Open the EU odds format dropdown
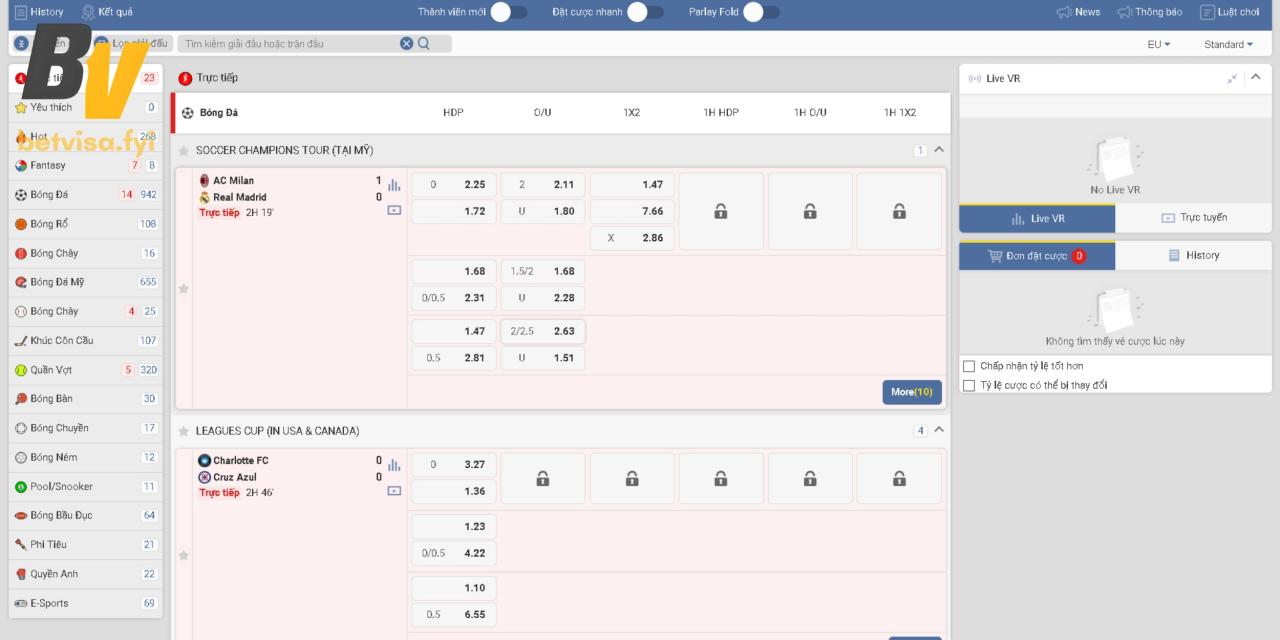The image size is (1280, 640). tap(1158, 44)
